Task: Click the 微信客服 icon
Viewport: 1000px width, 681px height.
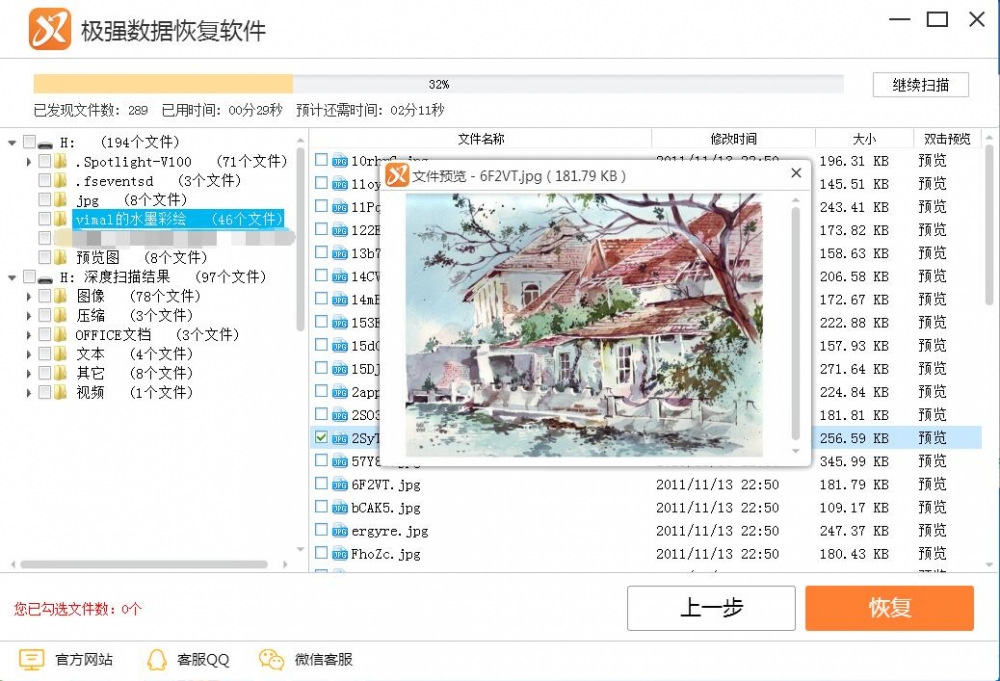Action: pyautogui.click(x=270, y=659)
